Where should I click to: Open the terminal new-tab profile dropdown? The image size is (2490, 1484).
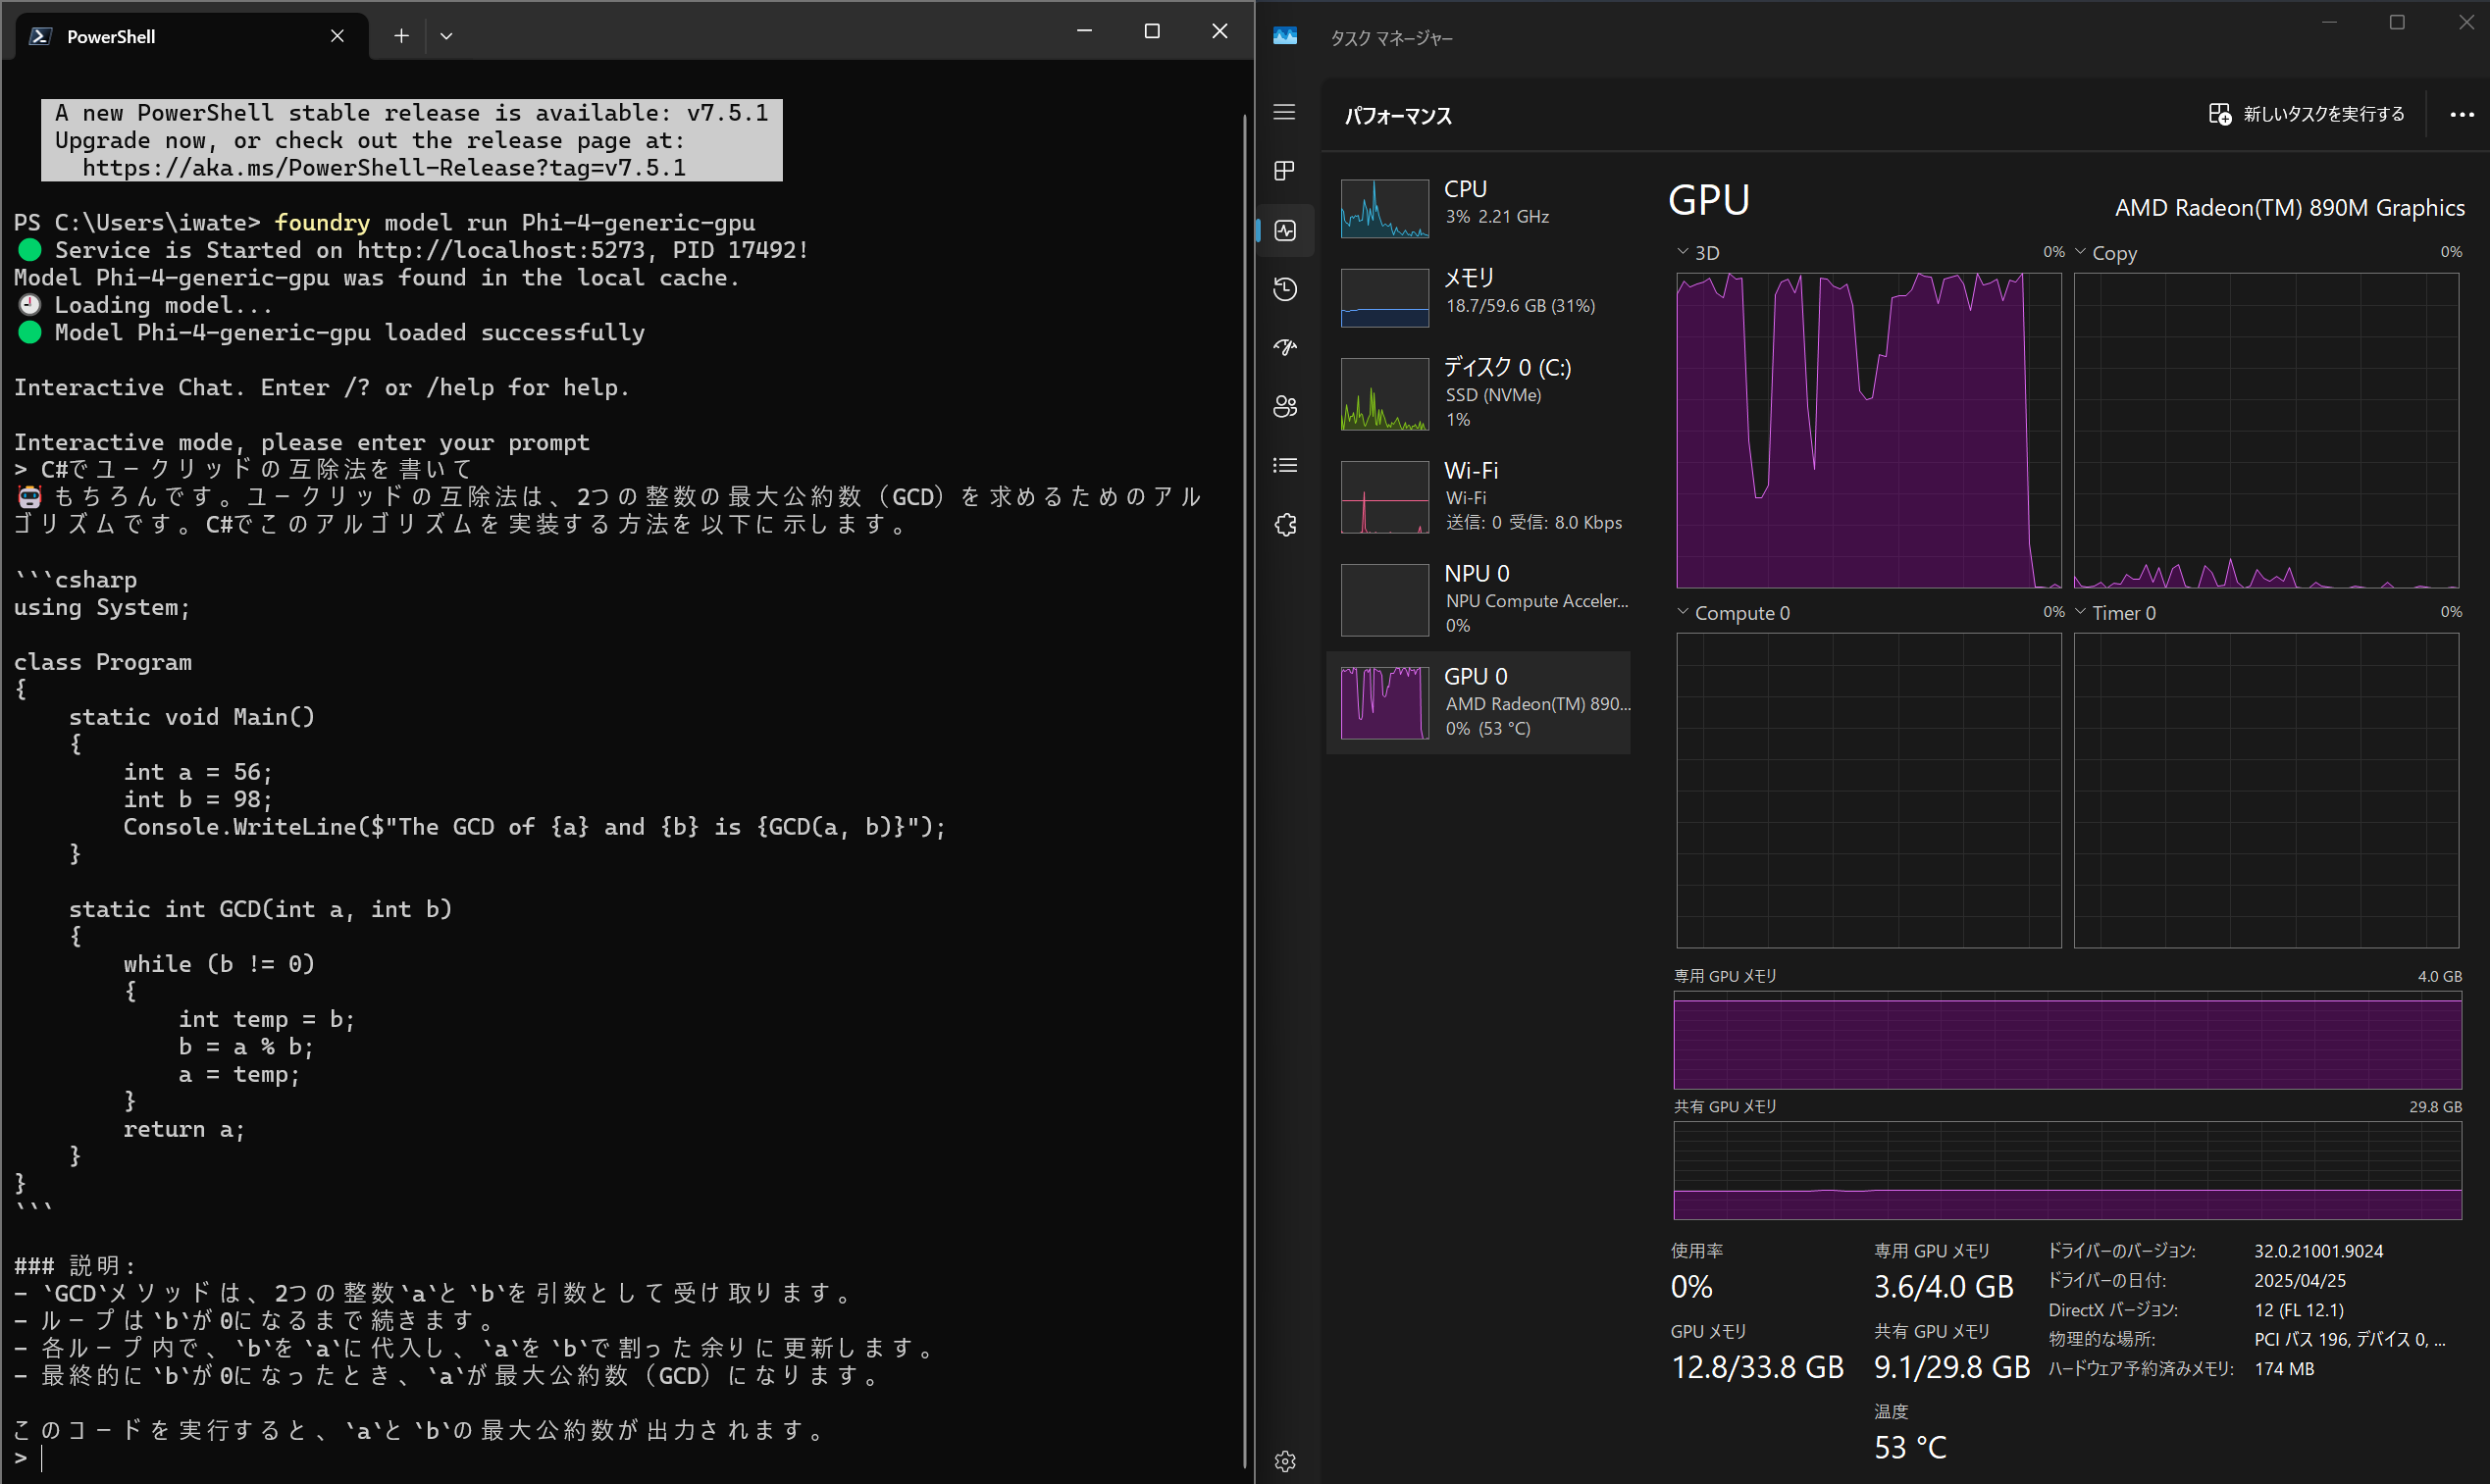tap(446, 36)
